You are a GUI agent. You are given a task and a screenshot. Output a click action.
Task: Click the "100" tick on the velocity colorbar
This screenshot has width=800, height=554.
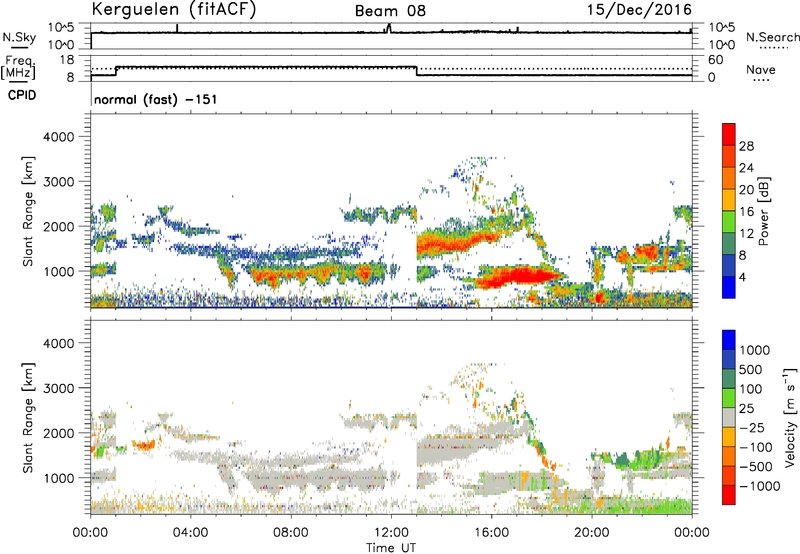(x=751, y=389)
